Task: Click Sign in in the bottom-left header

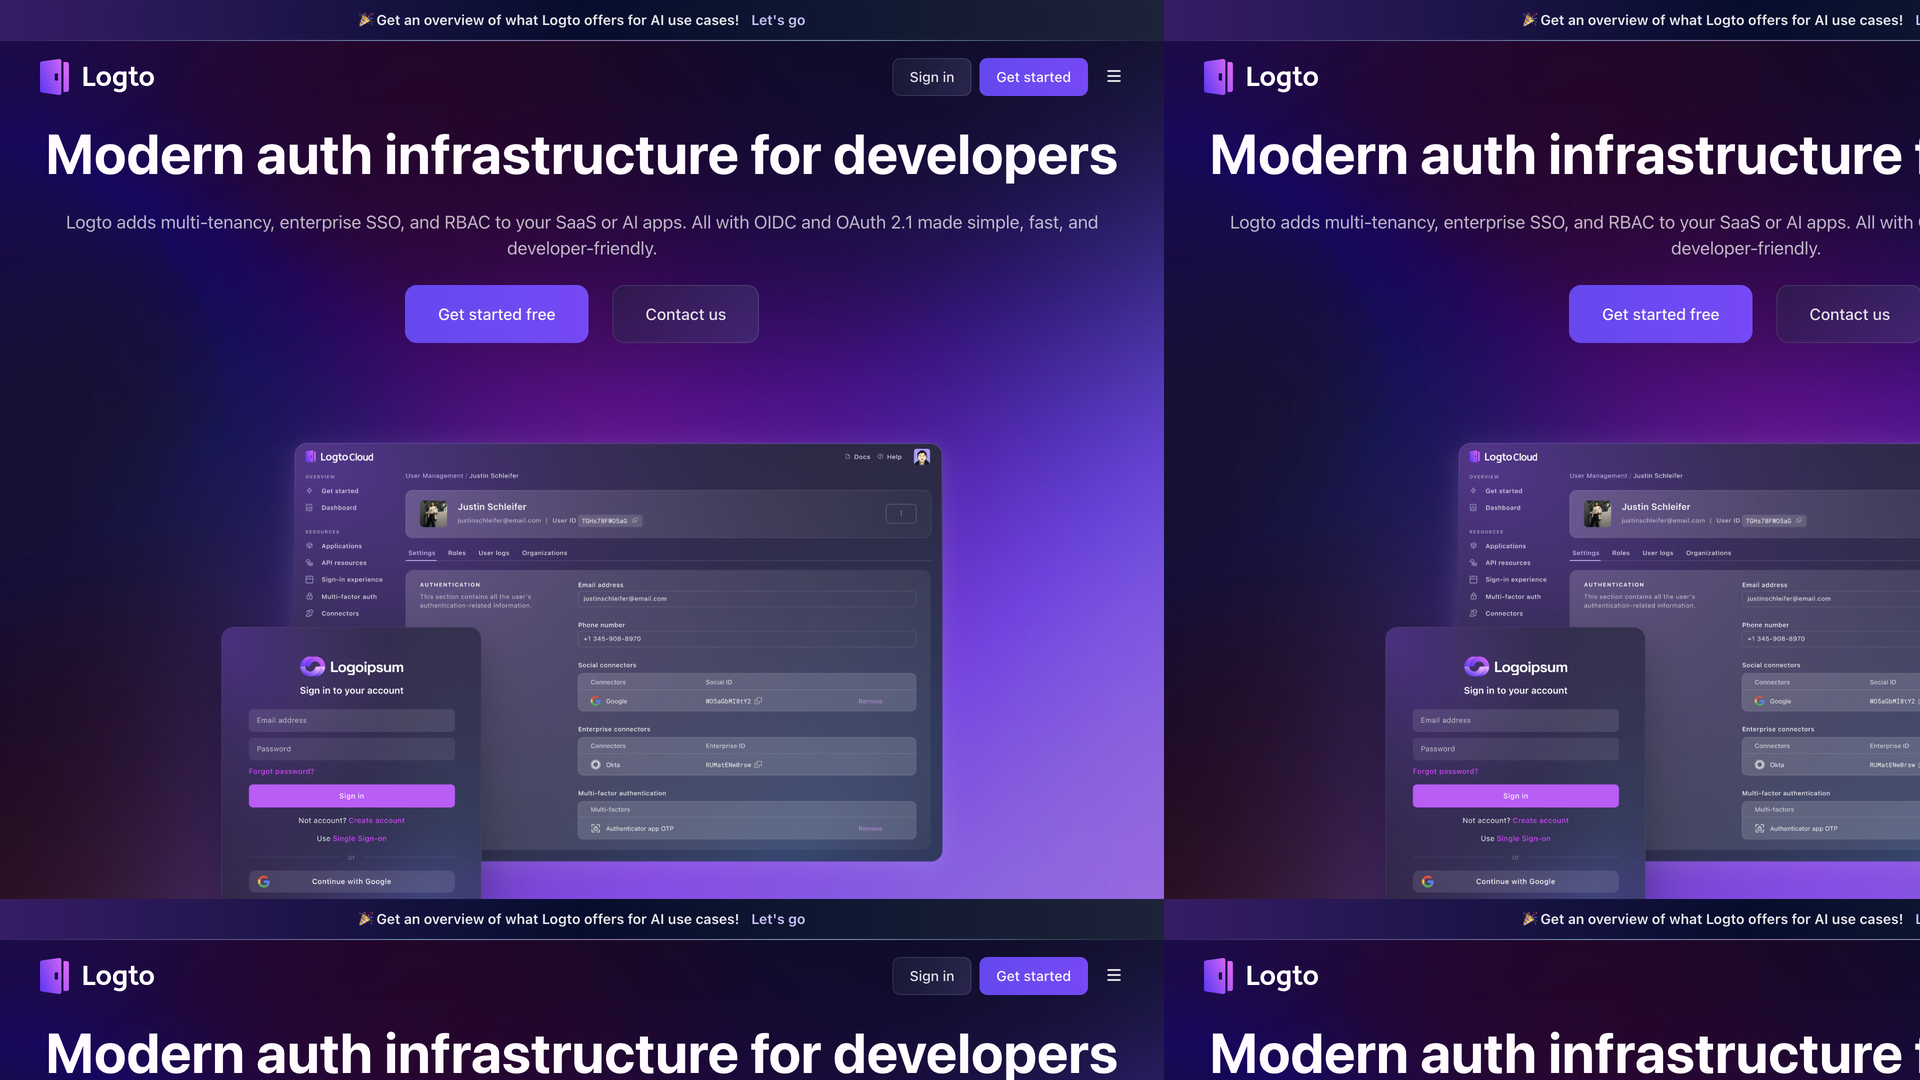Action: 932,976
